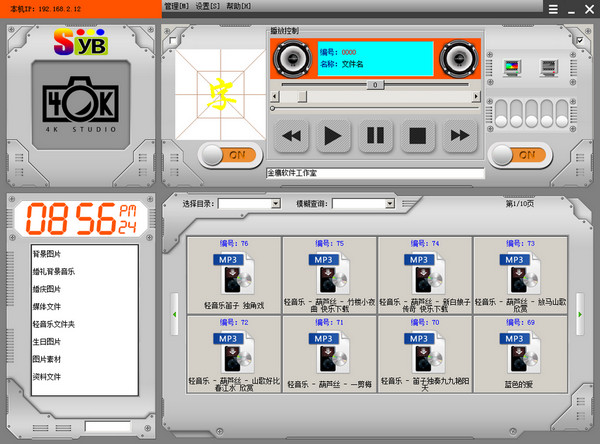The width and height of the screenshot is (600, 444).
Task: Click the playback slider handle showing 0
Action: [376, 85]
